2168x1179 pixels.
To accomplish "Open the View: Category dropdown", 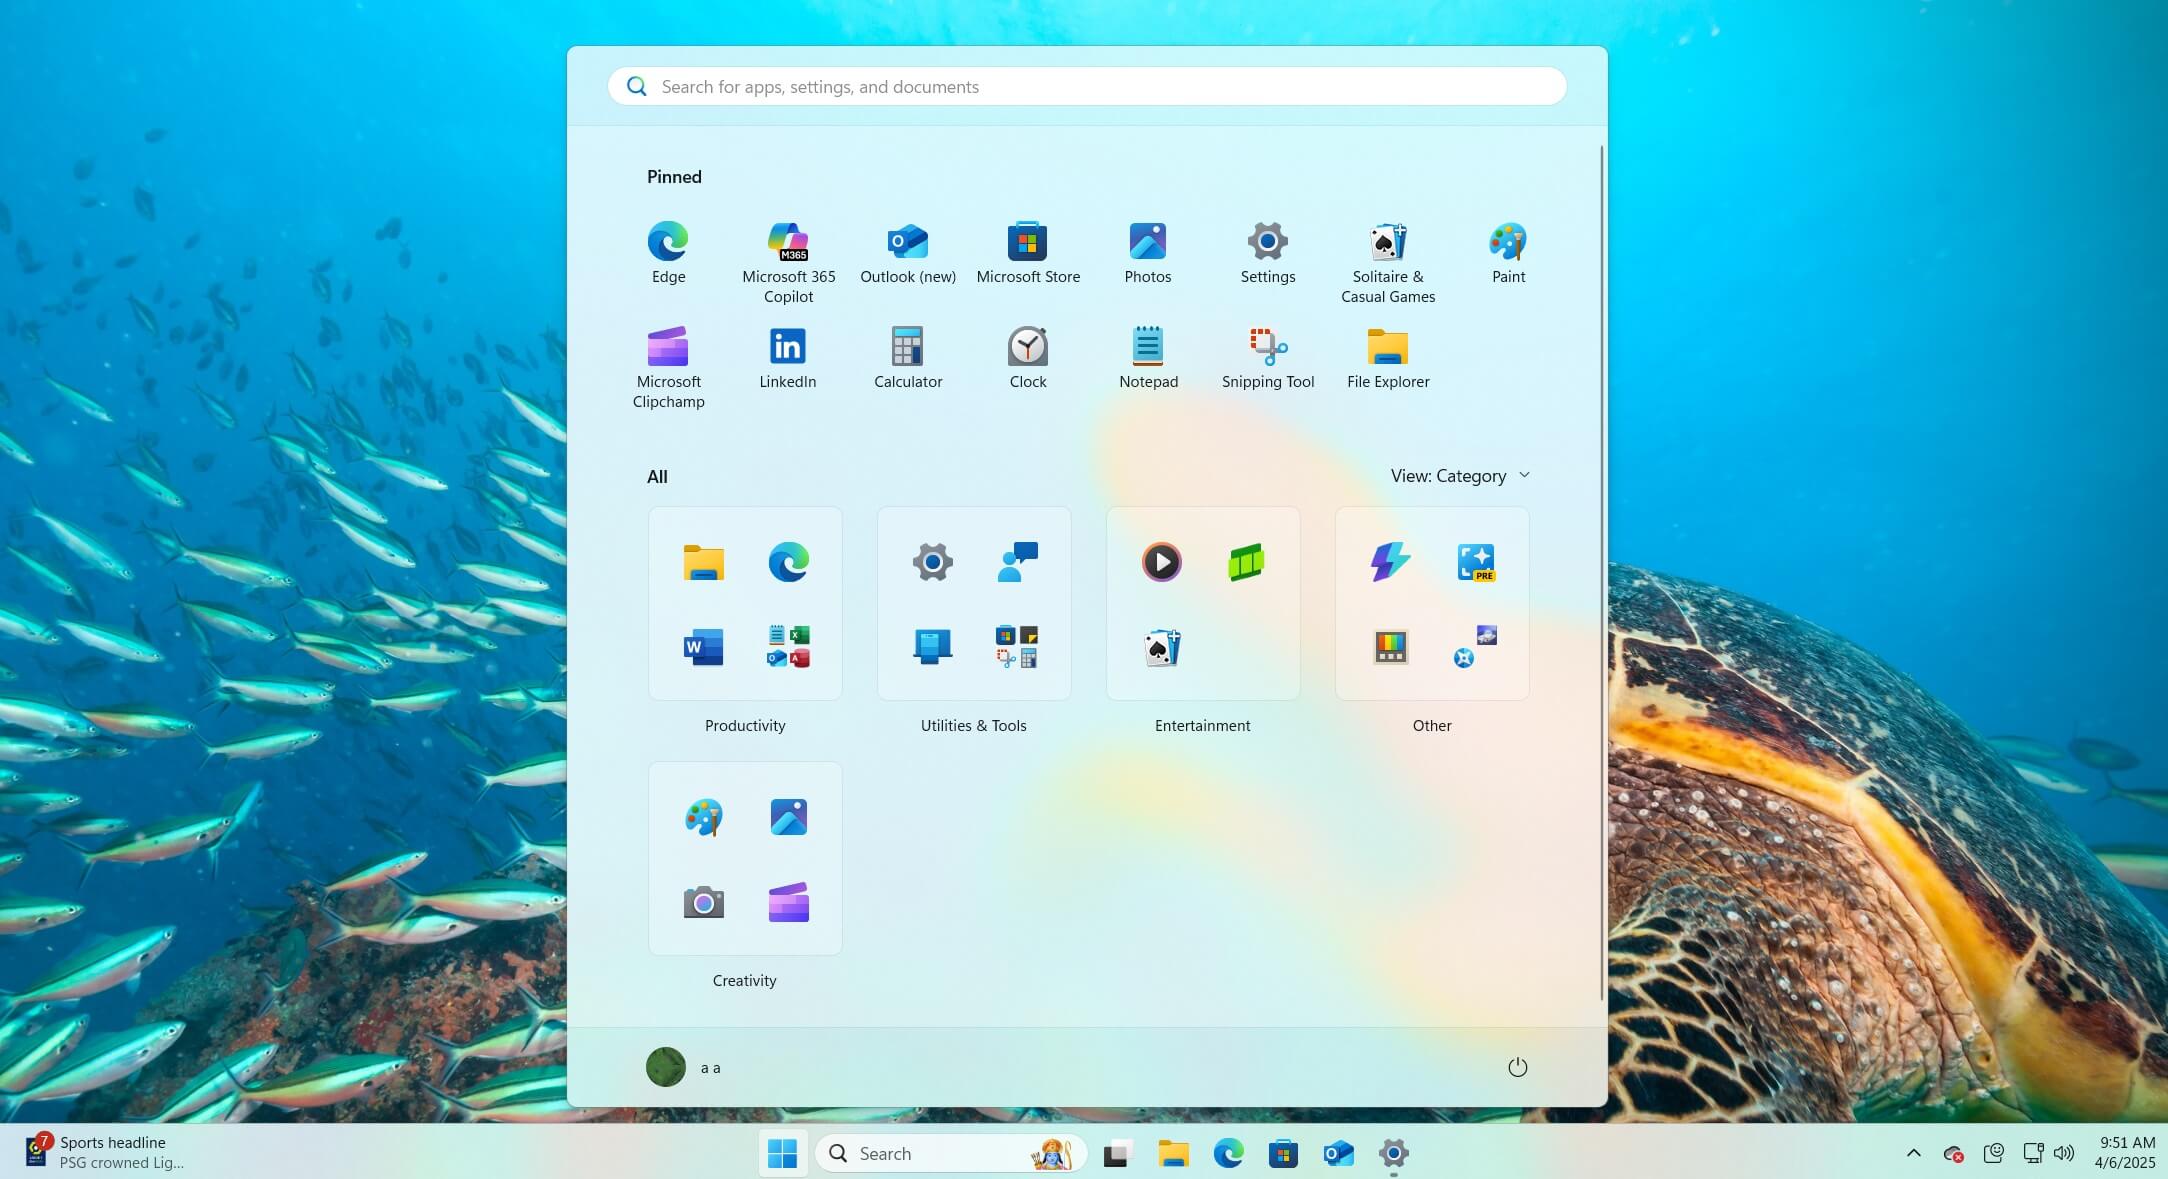I will (x=1460, y=475).
